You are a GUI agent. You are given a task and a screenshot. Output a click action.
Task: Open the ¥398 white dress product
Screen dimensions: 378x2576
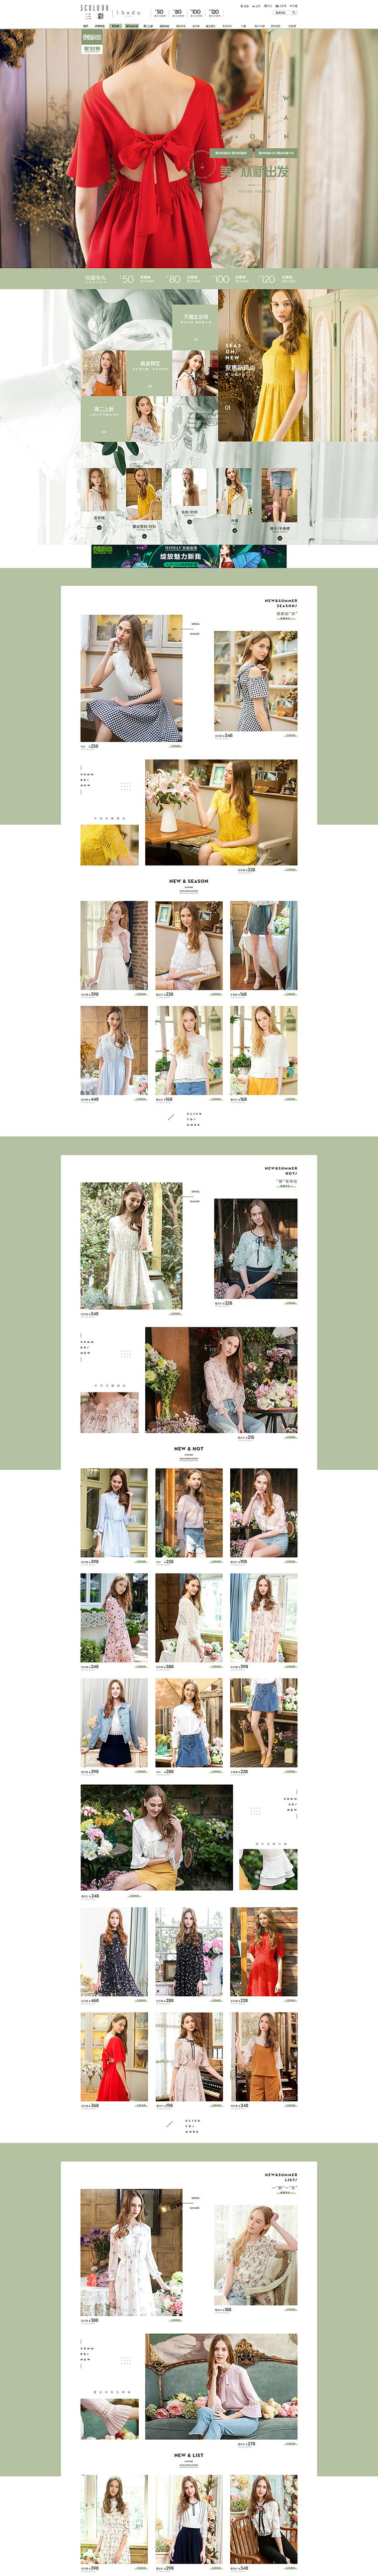coord(114,945)
